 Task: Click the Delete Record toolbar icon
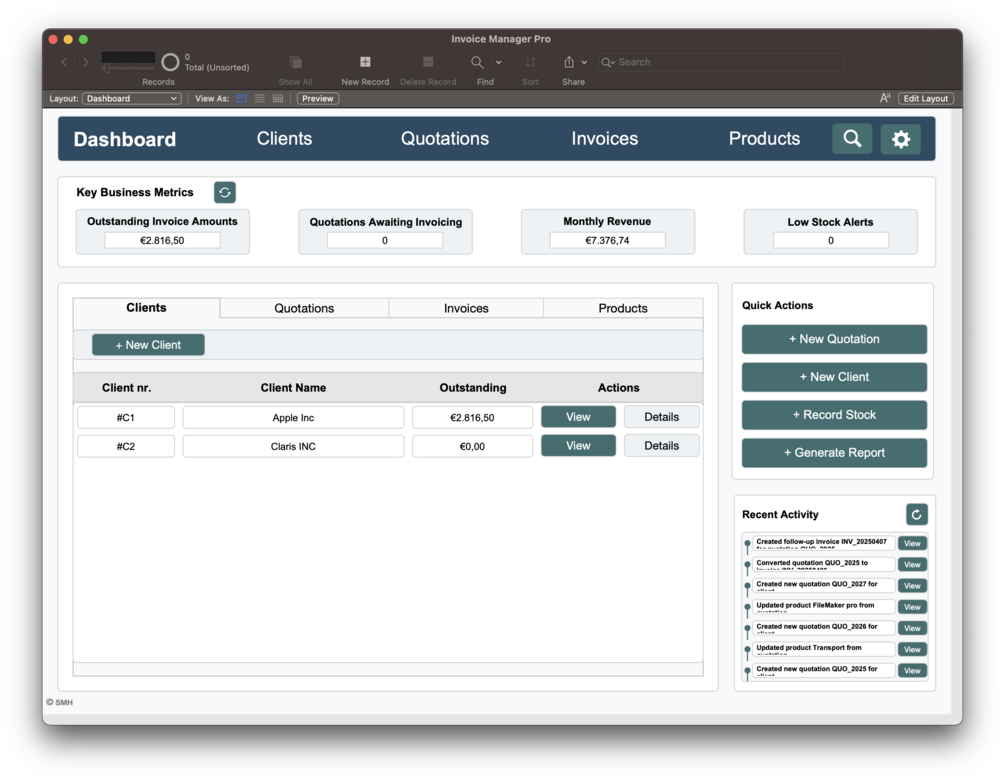[428, 62]
